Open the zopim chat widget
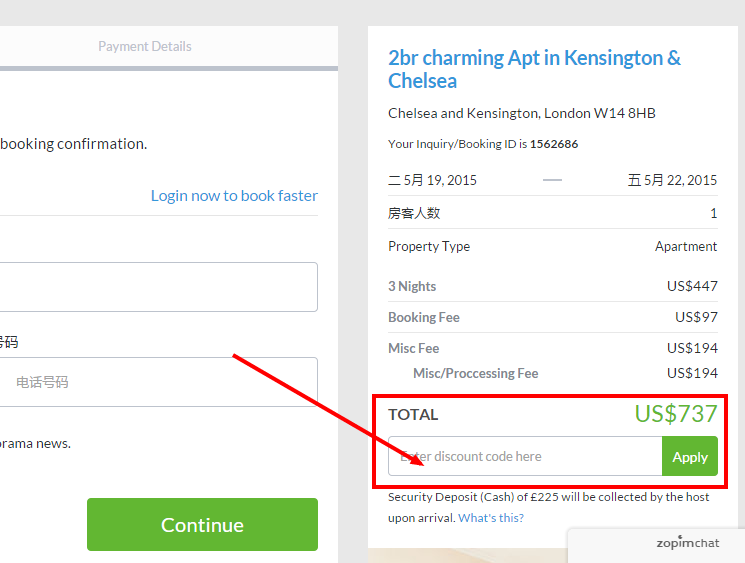This screenshot has width=745, height=563. (687, 543)
